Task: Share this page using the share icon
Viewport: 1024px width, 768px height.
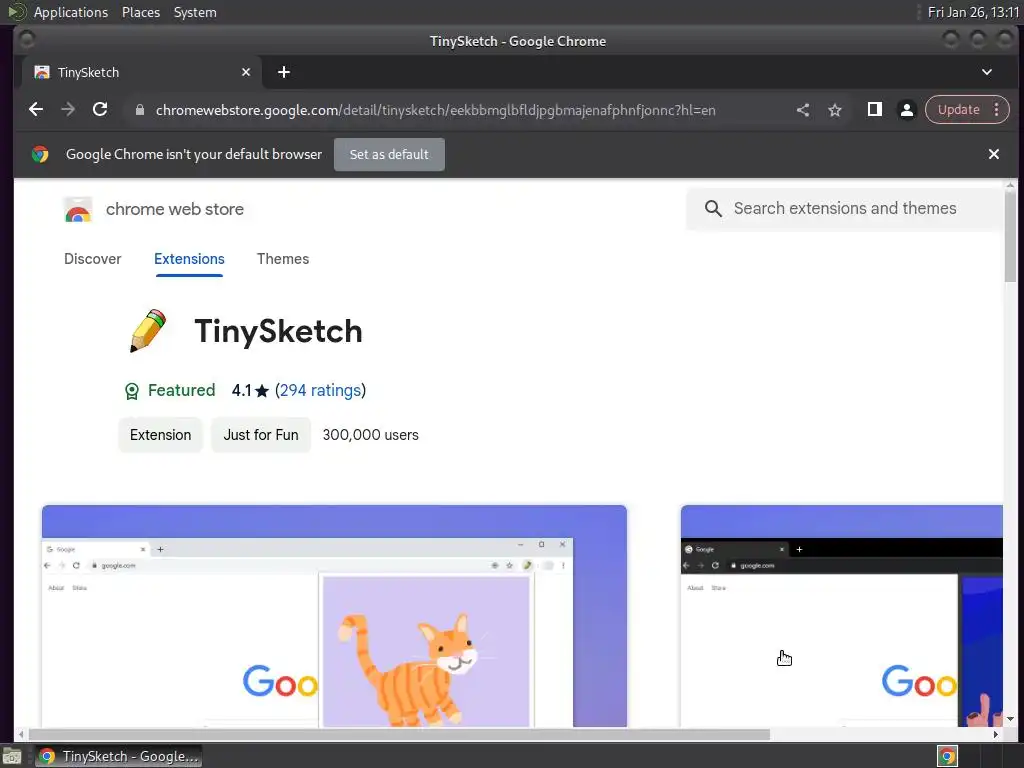Action: pyautogui.click(x=803, y=110)
